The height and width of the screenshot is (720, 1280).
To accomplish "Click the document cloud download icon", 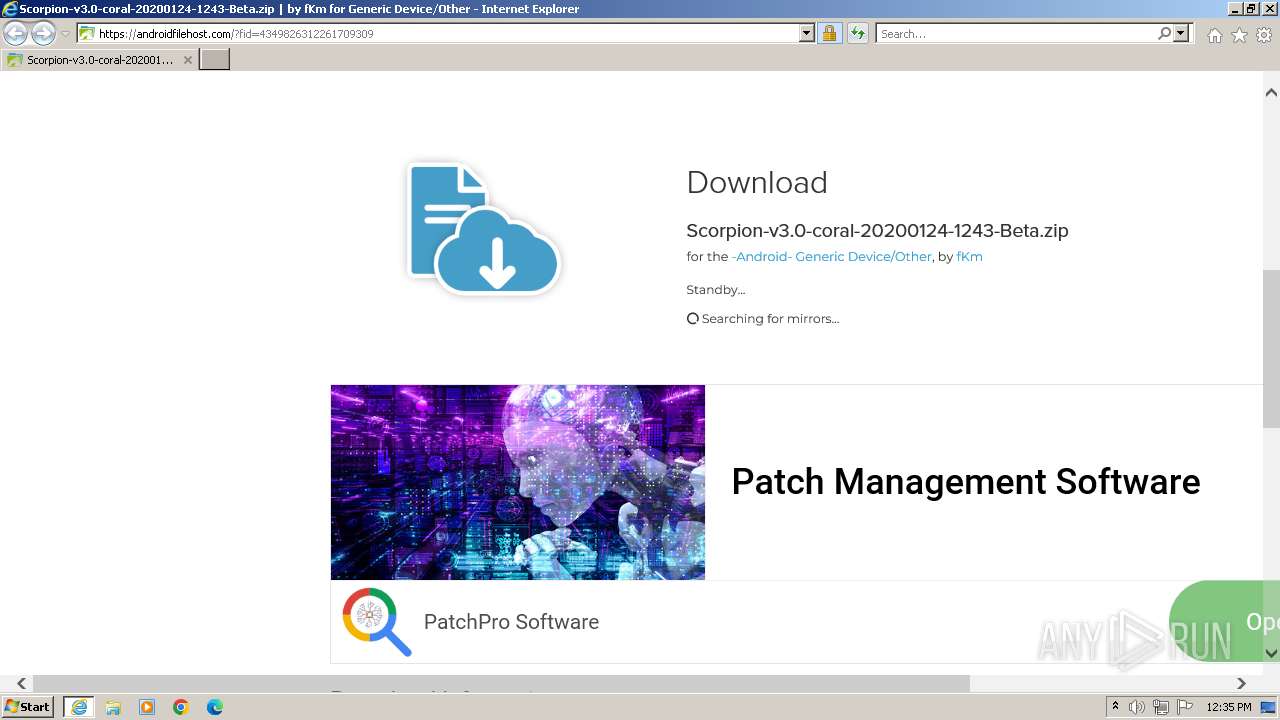I will tap(484, 228).
